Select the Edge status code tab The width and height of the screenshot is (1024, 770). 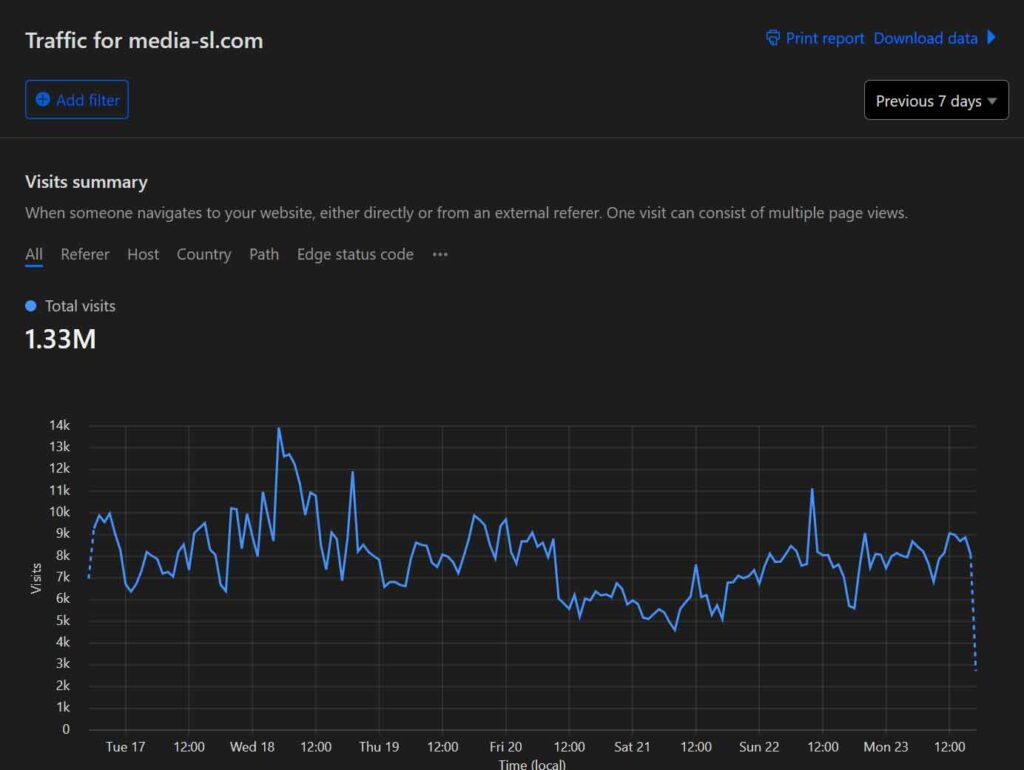(x=355, y=255)
